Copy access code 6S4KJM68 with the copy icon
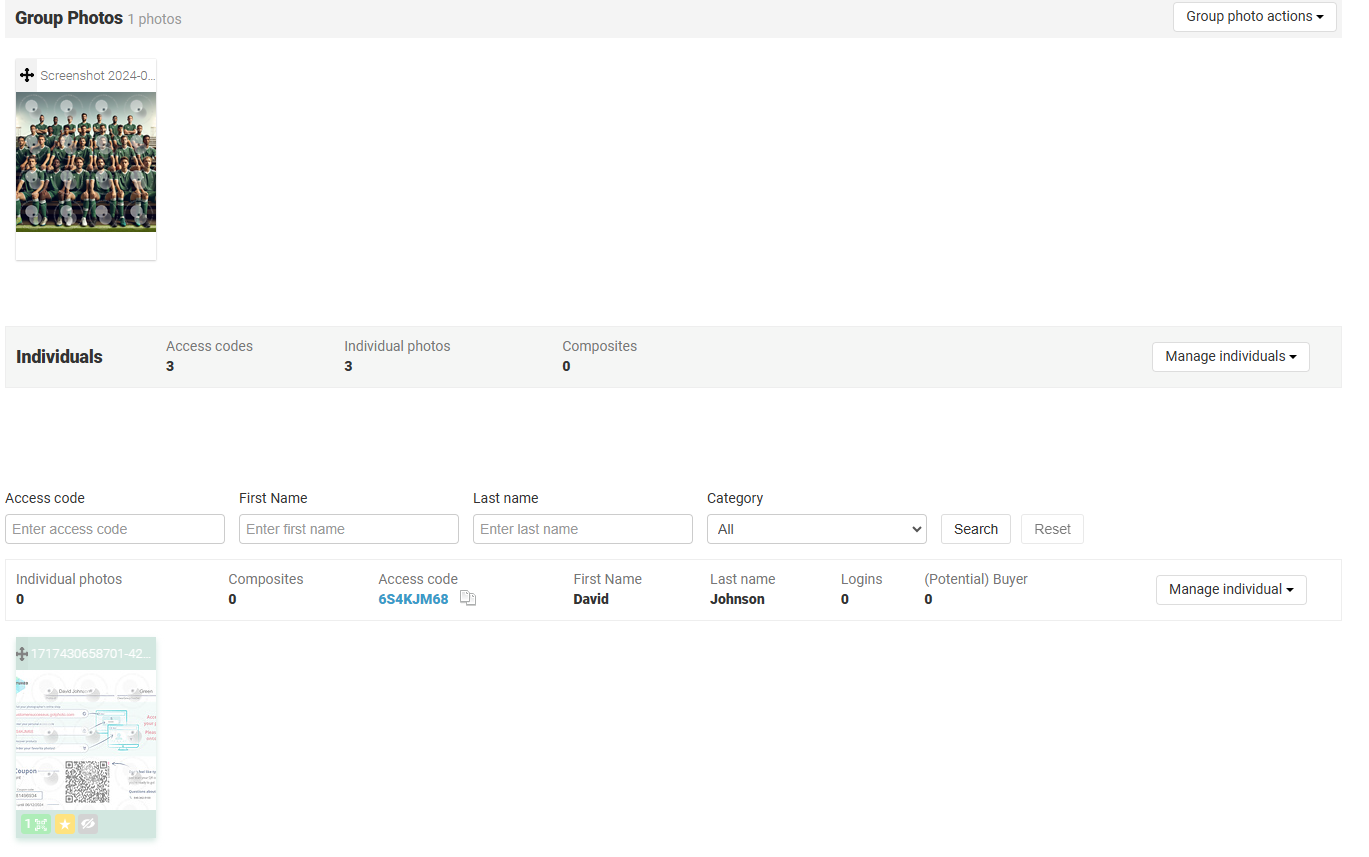Screen dimensions: 1369x857 [468, 598]
